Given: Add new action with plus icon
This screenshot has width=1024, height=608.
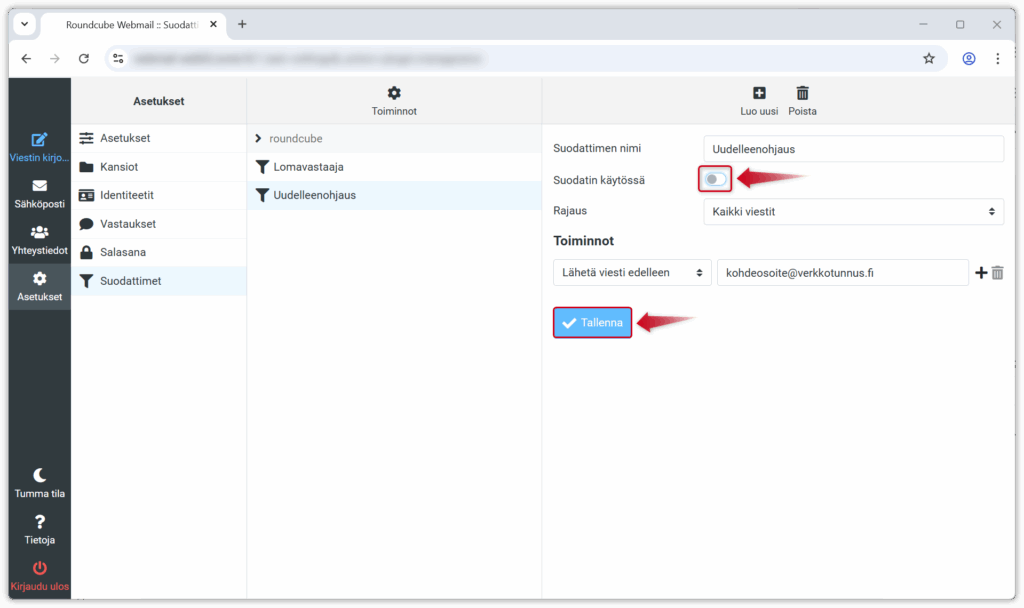Looking at the screenshot, I should tap(980, 273).
